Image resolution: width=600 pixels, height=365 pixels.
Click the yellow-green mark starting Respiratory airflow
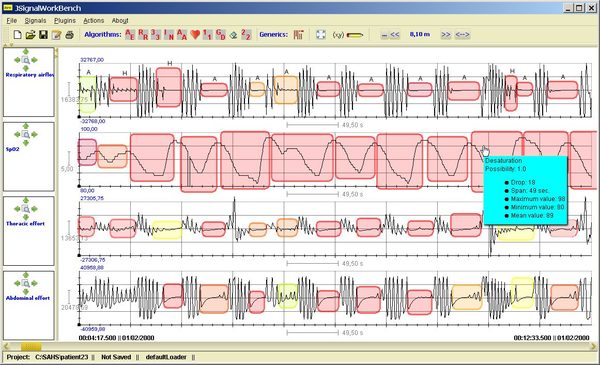tap(87, 94)
